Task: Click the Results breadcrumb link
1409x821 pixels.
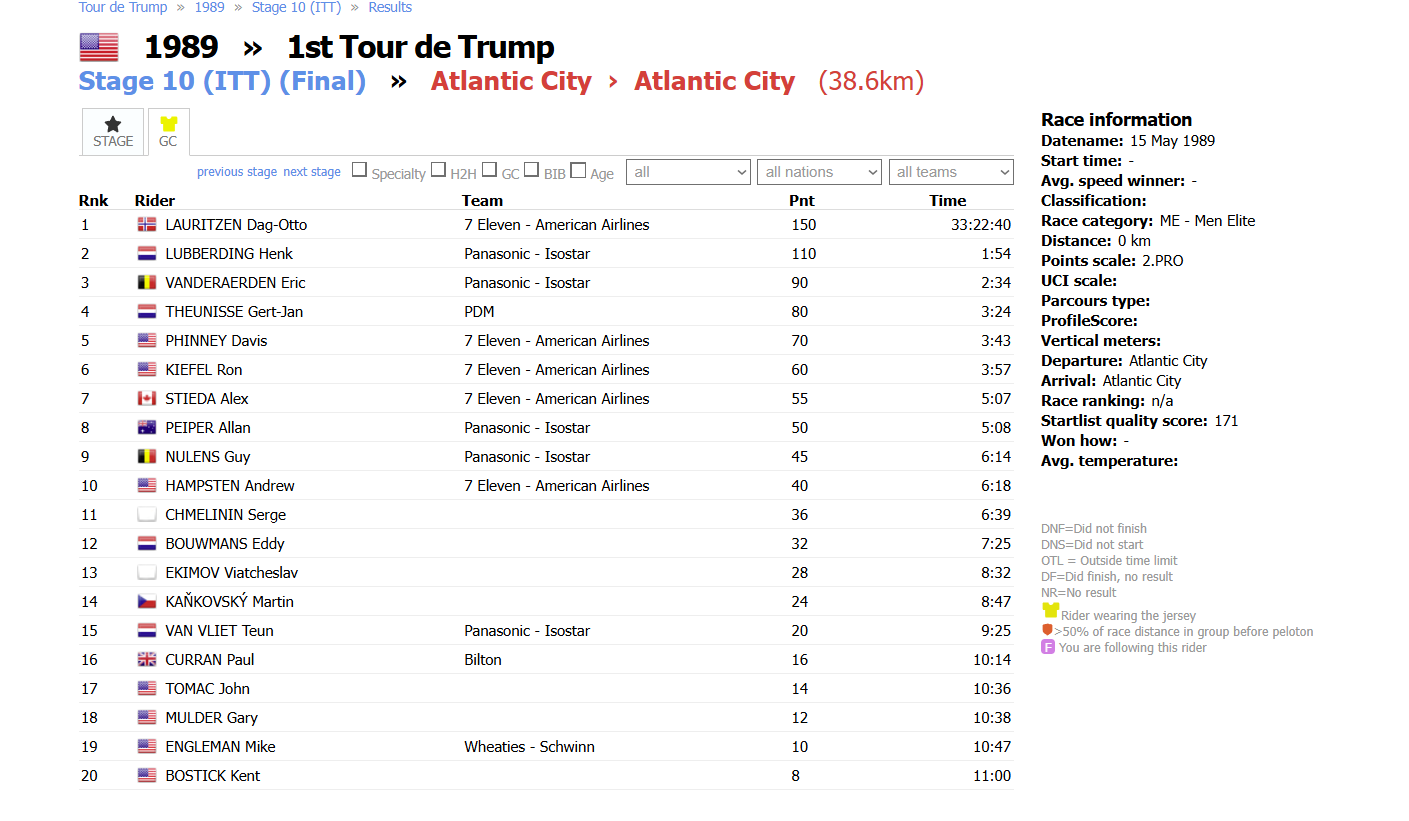Action: pos(390,7)
